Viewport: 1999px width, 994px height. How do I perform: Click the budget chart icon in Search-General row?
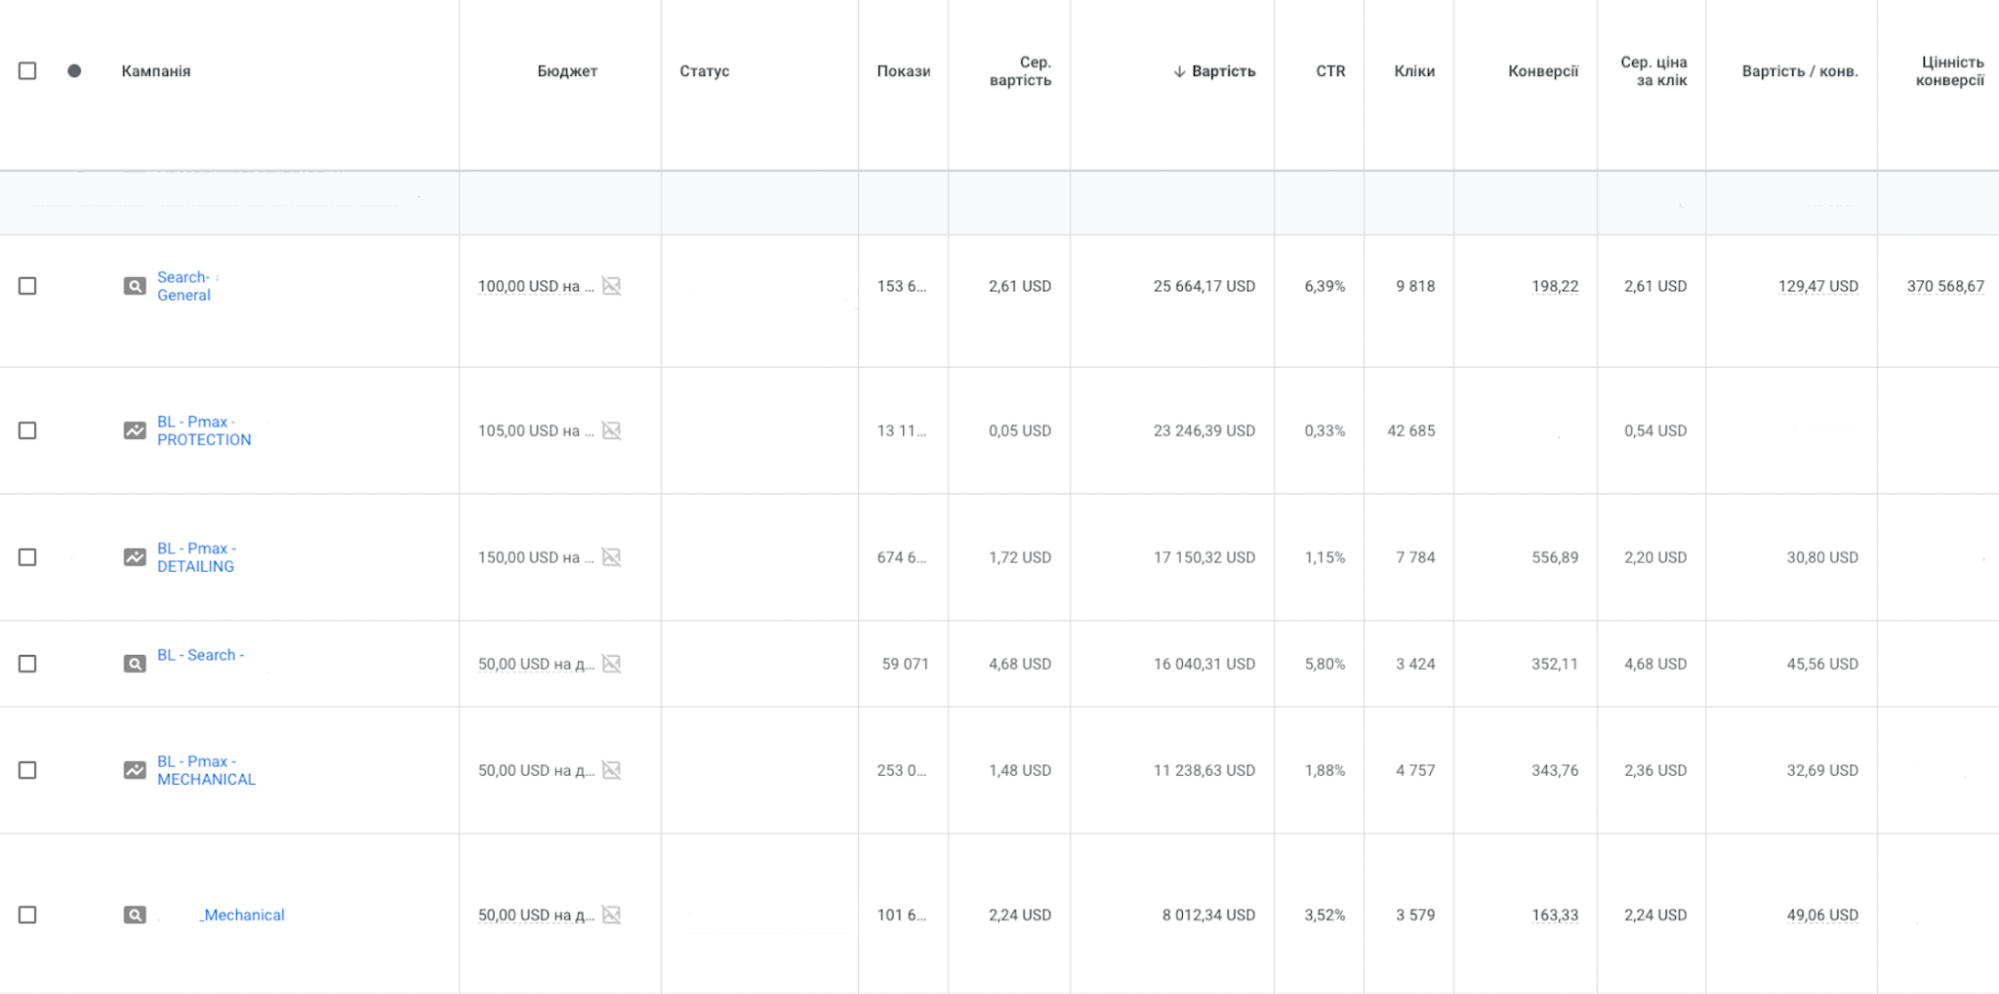pyautogui.click(x=612, y=286)
